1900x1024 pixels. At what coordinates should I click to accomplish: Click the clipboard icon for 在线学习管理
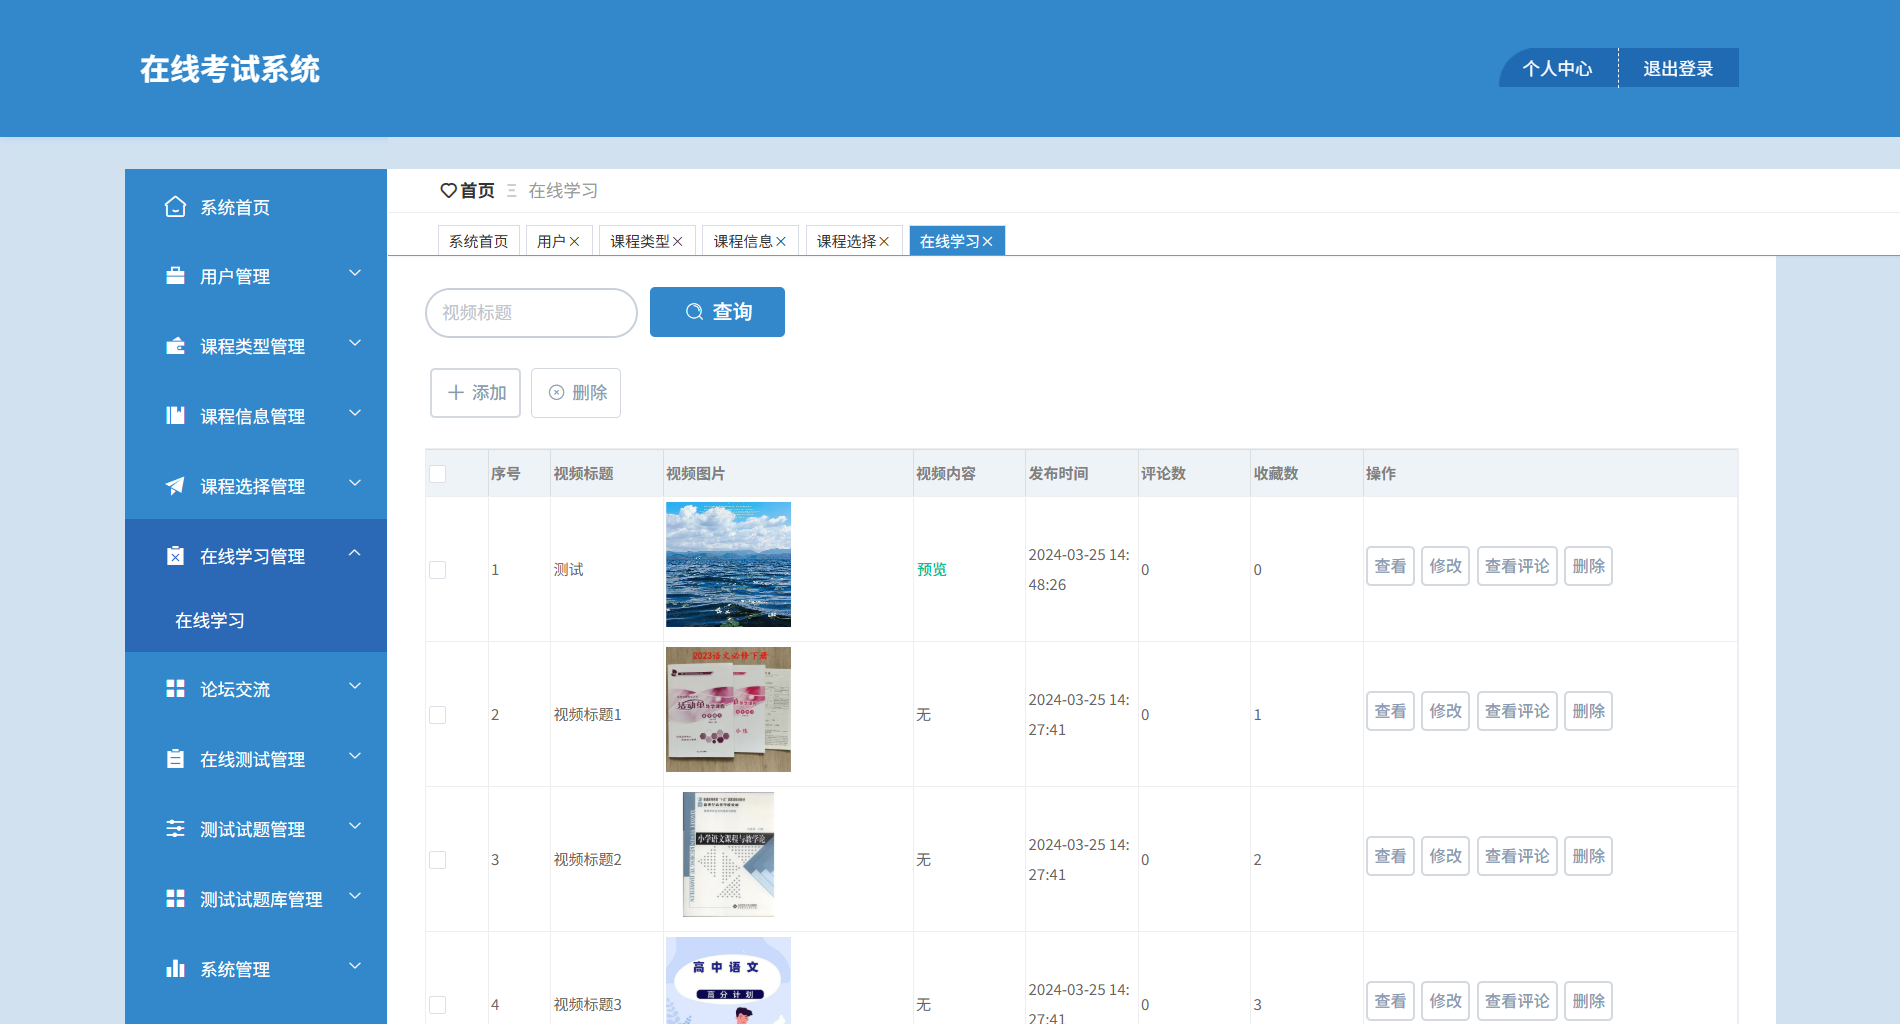point(175,556)
